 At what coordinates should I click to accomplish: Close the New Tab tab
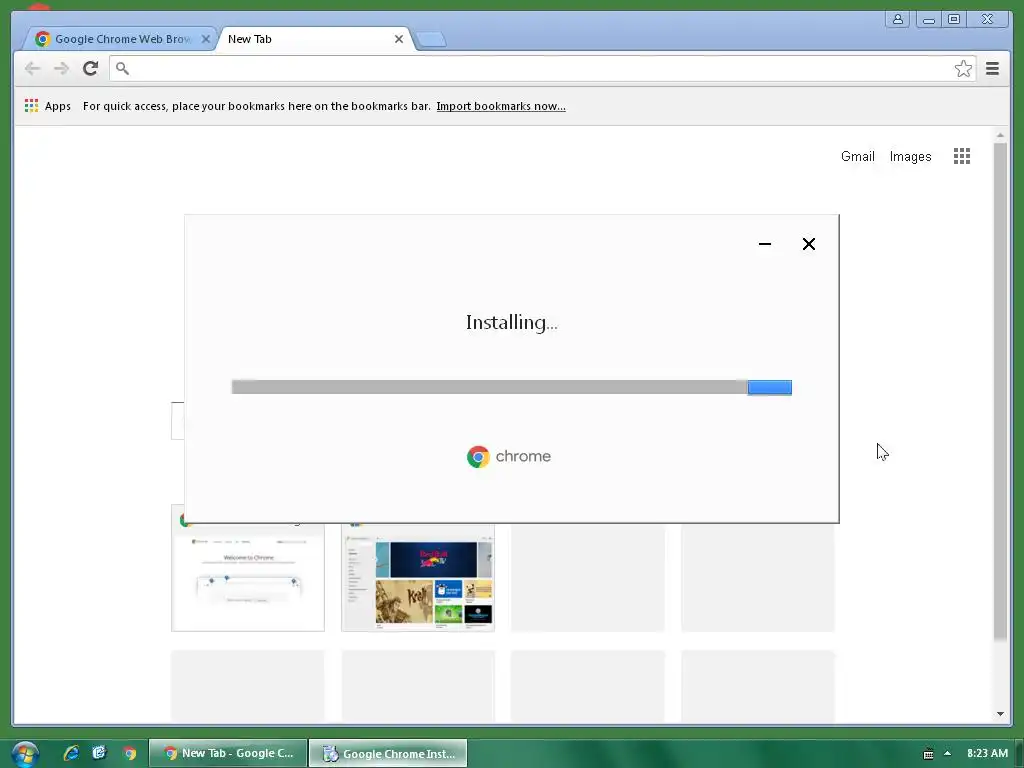398,39
